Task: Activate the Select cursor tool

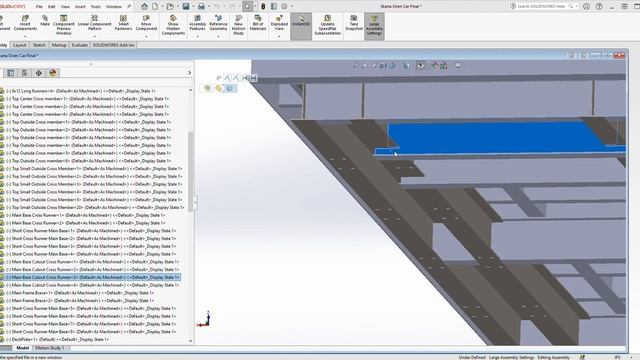Action: (247, 7)
